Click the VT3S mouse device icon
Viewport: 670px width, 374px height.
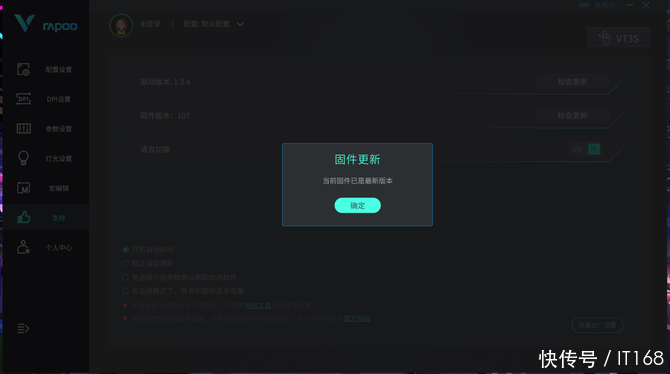click(x=605, y=38)
